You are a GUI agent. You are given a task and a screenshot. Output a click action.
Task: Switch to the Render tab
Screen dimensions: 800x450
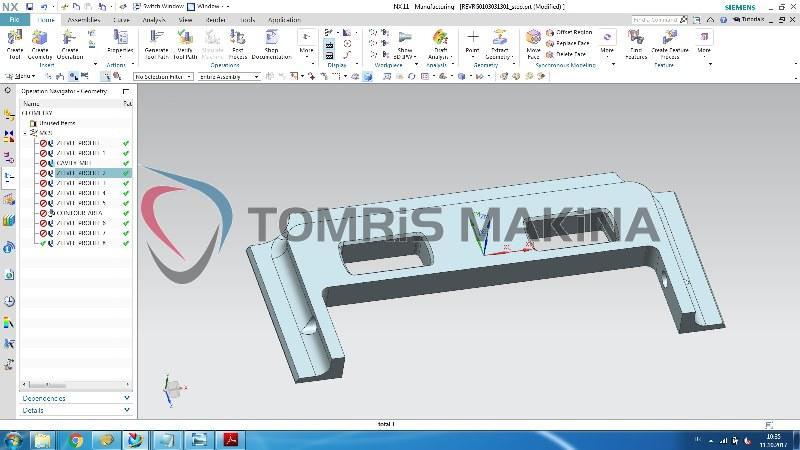point(215,20)
